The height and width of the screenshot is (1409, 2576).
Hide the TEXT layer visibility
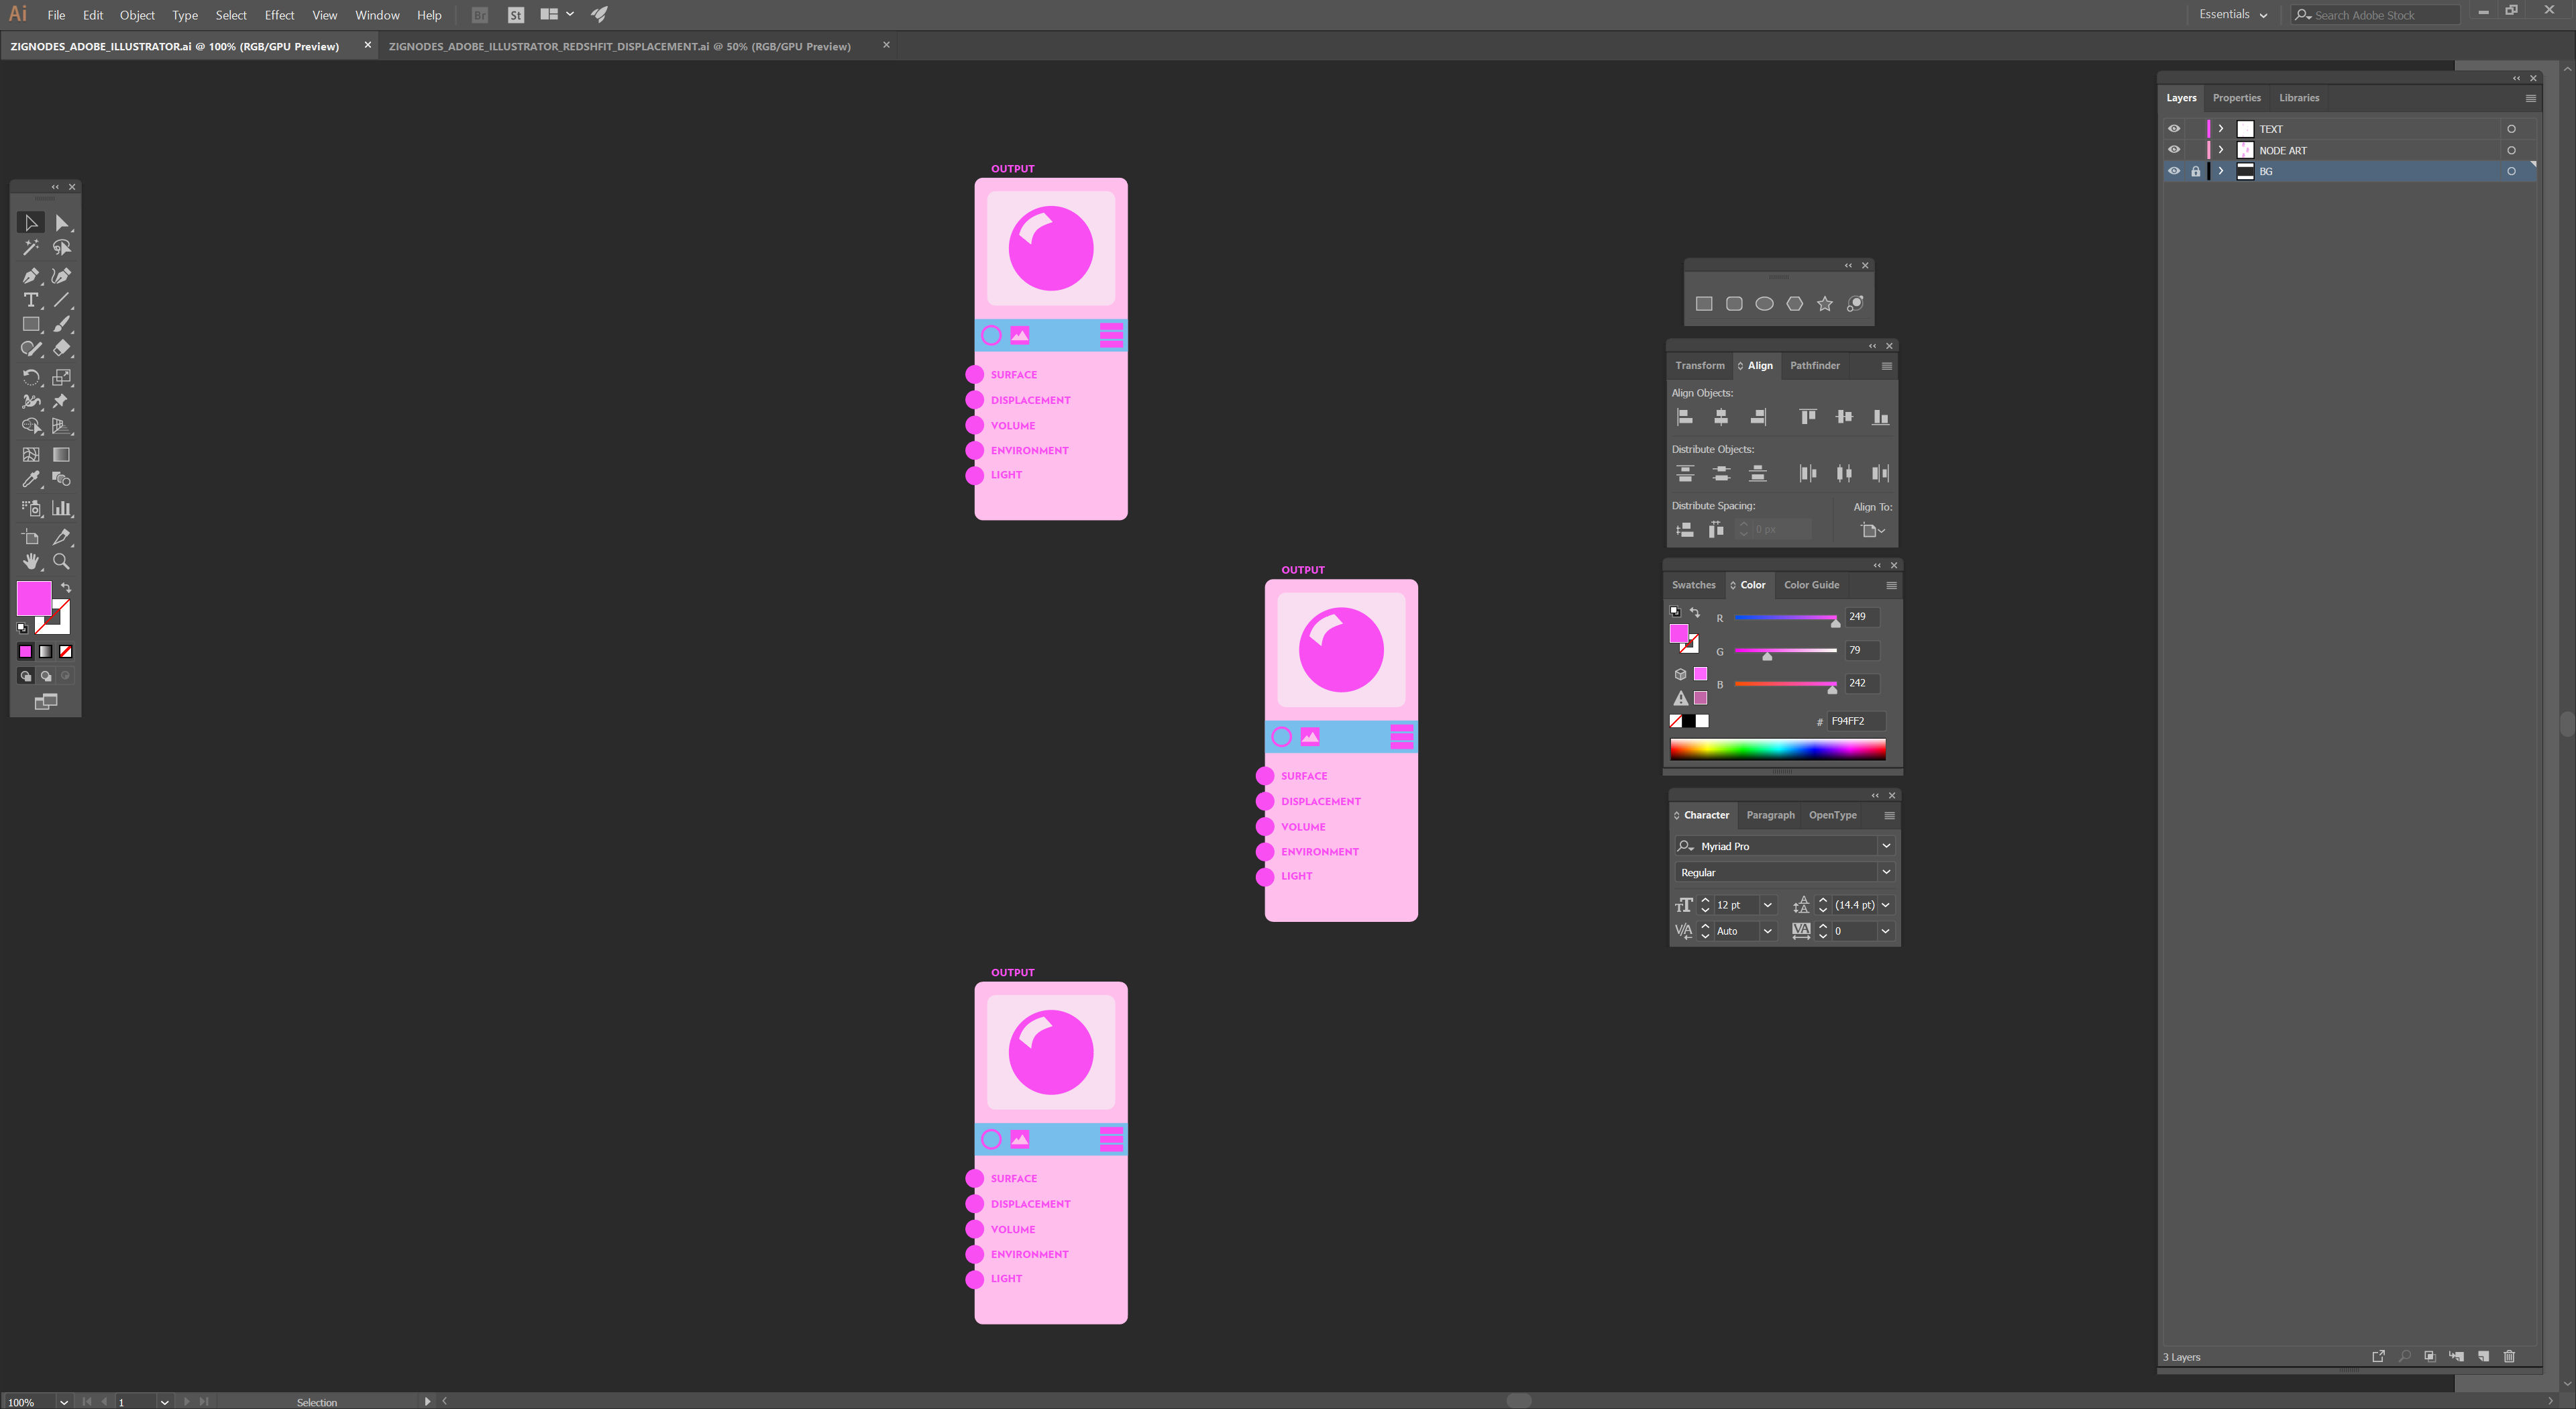pyautogui.click(x=2174, y=129)
